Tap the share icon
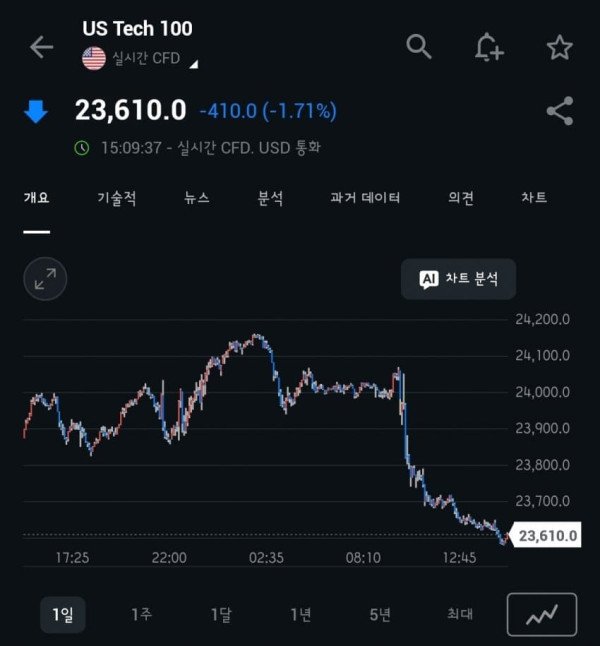 tap(559, 112)
